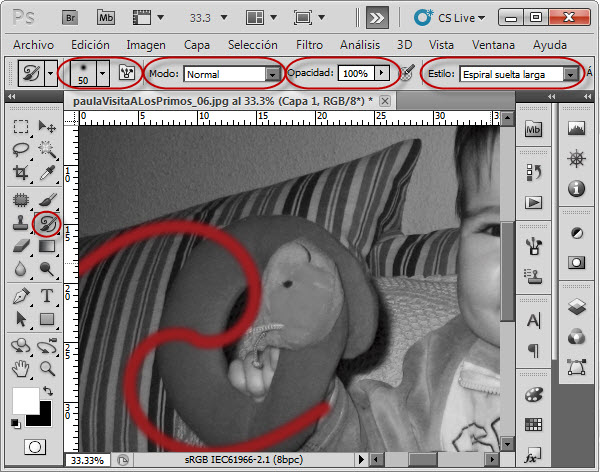The image size is (600, 473).
Task: Select the Dodge tool
Action: [47, 269]
